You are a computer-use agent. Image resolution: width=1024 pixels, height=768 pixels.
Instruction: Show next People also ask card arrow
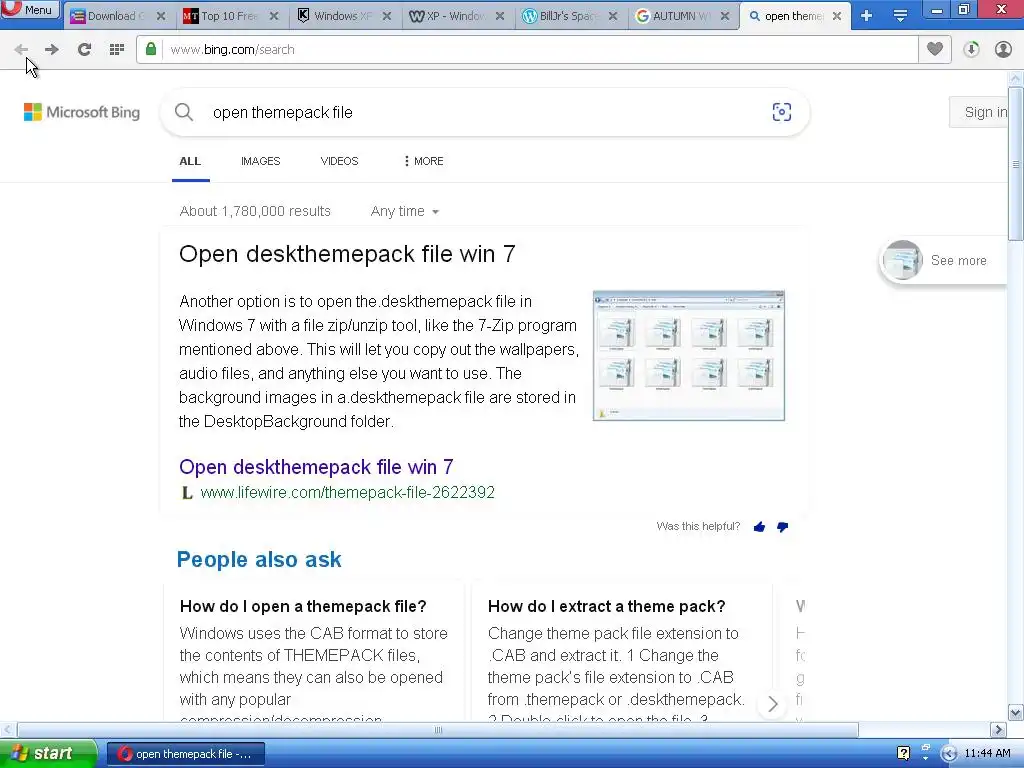773,704
